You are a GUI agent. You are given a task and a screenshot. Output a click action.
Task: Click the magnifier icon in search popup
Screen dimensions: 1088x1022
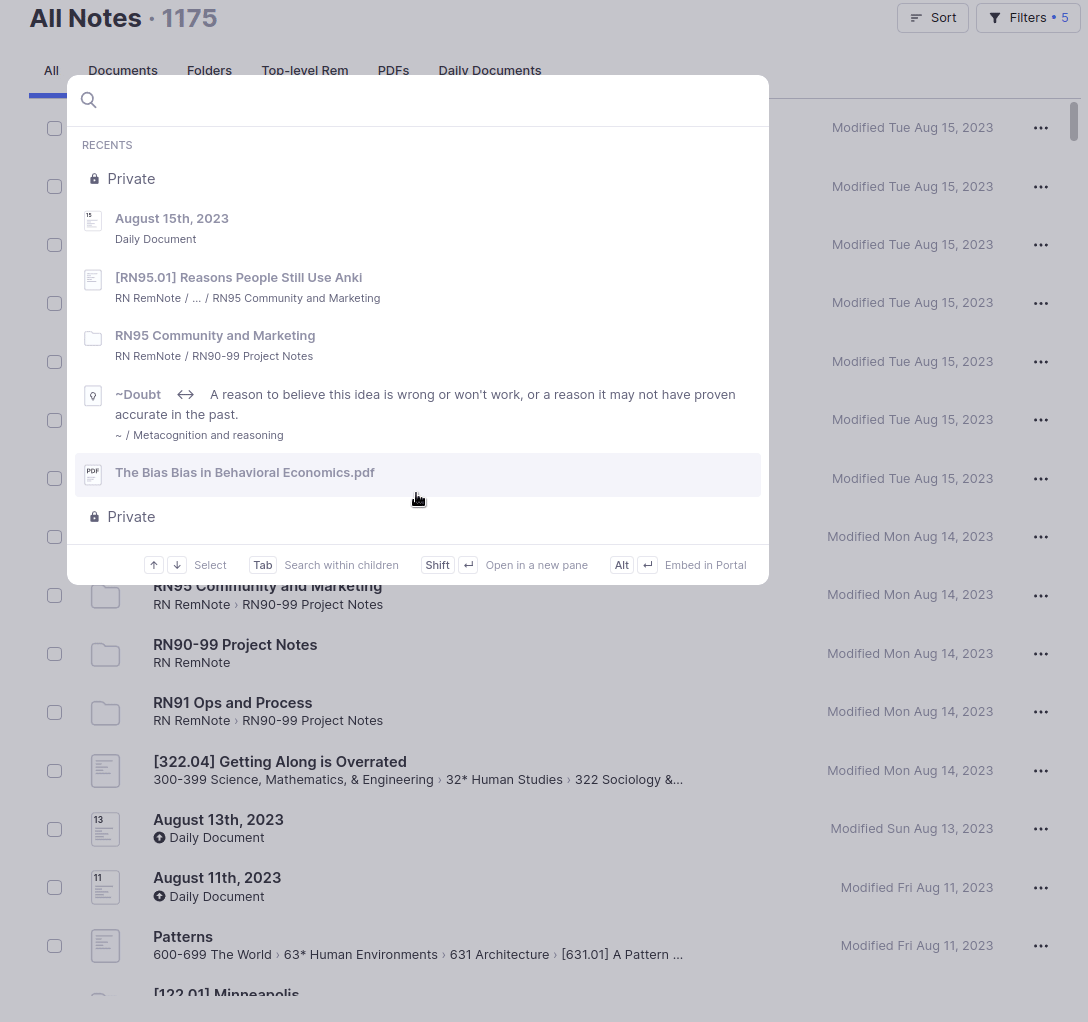click(x=89, y=100)
